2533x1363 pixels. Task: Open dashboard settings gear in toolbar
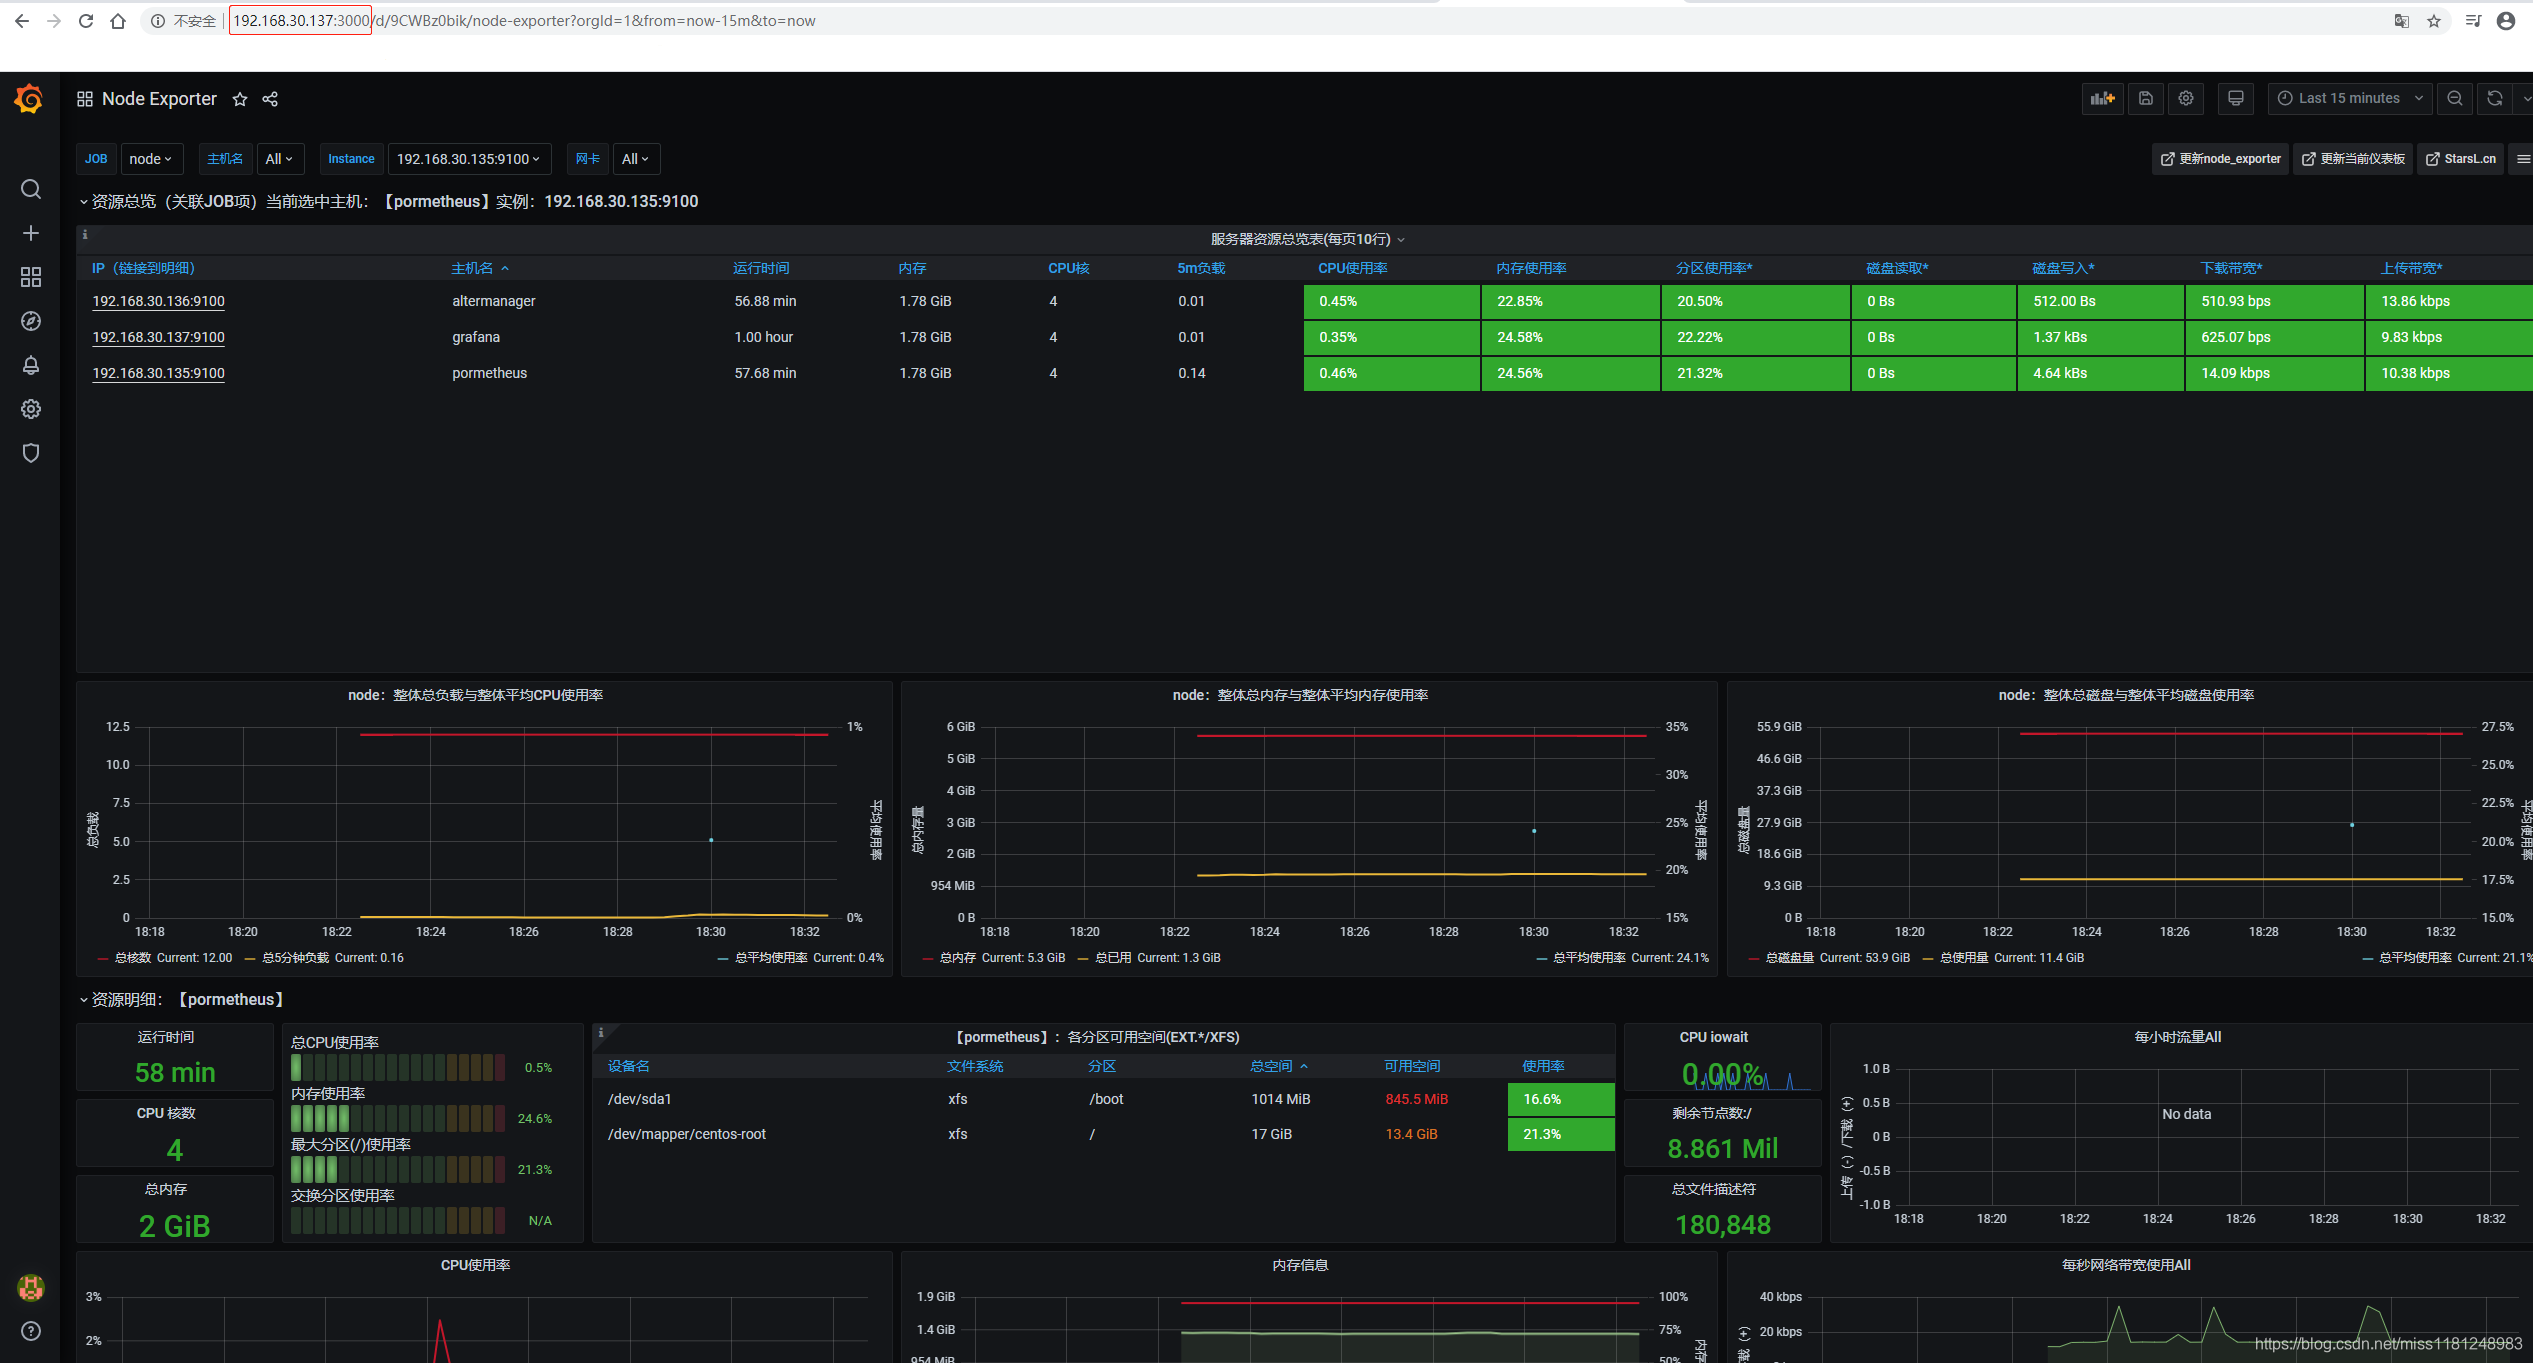click(2186, 98)
